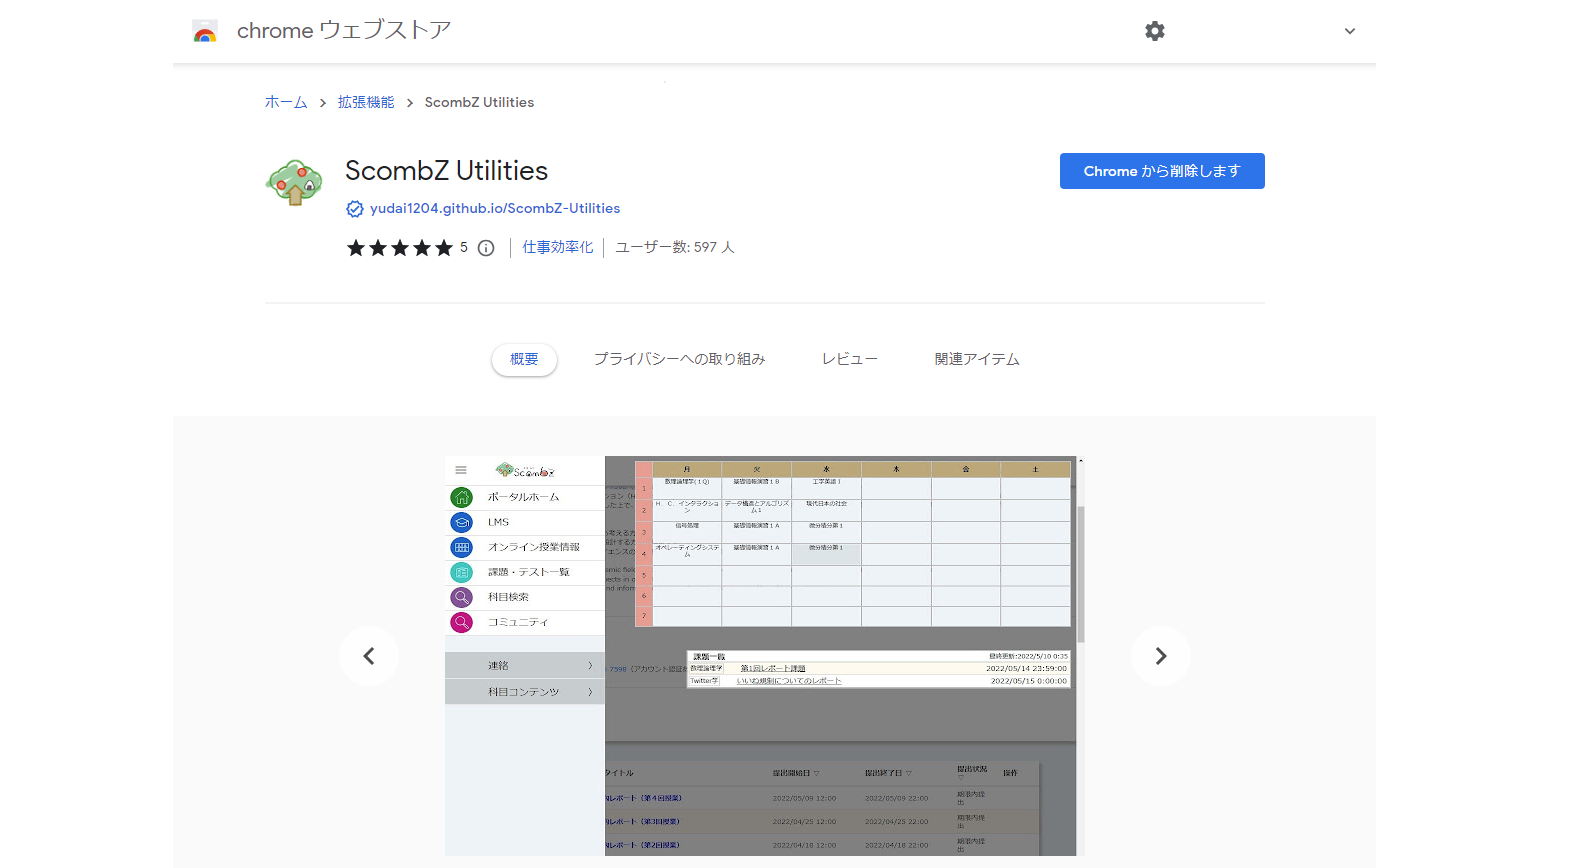Click the verified publisher badge icon
Screen dimensions: 1572x868
[x=355, y=209]
